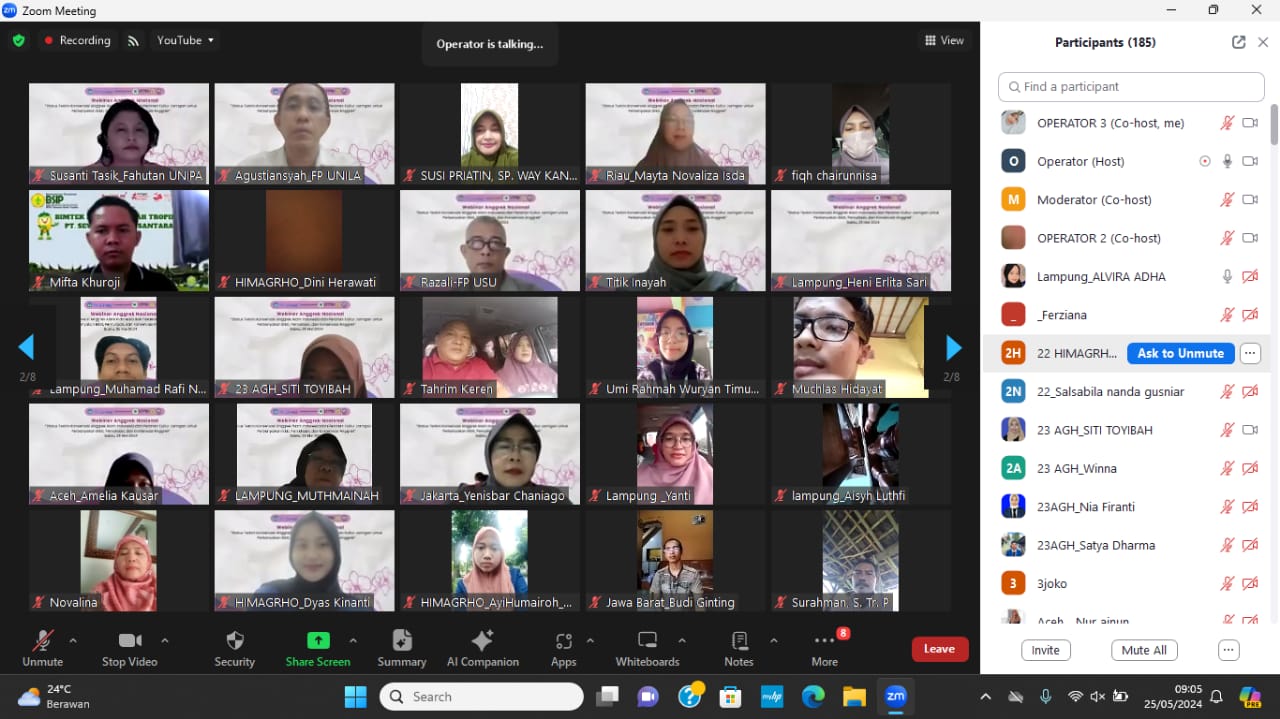Image resolution: width=1280 pixels, height=719 pixels.
Task: Pop out the Participants panel
Action: tap(1238, 42)
